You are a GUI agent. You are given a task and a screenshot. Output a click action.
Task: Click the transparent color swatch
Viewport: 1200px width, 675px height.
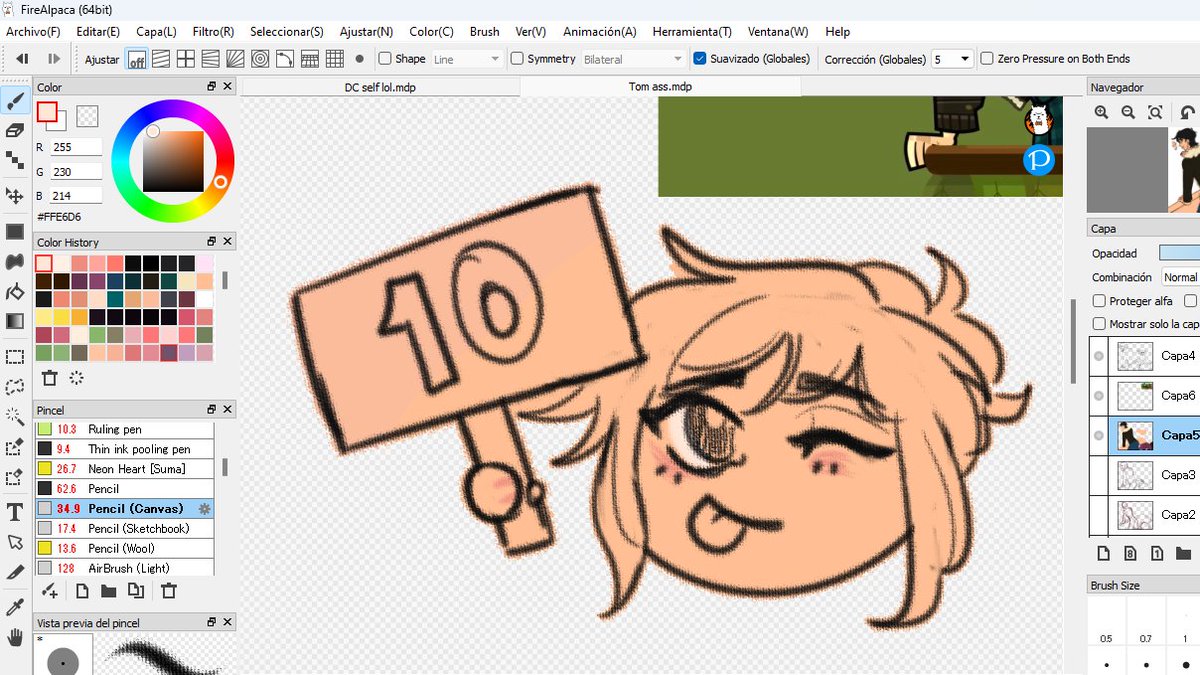click(87, 117)
